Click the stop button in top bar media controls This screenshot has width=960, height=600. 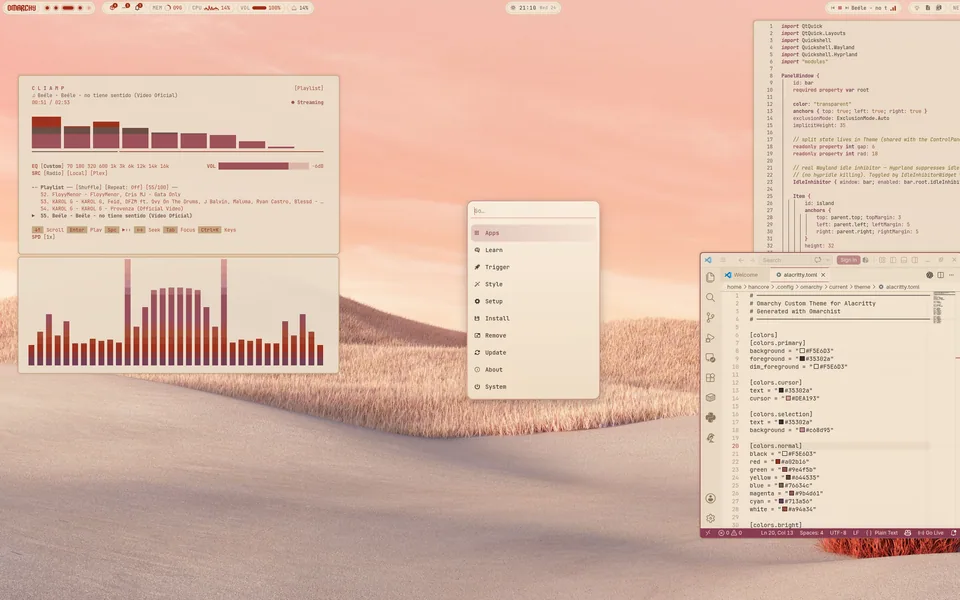pyautogui.click(x=840, y=8)
